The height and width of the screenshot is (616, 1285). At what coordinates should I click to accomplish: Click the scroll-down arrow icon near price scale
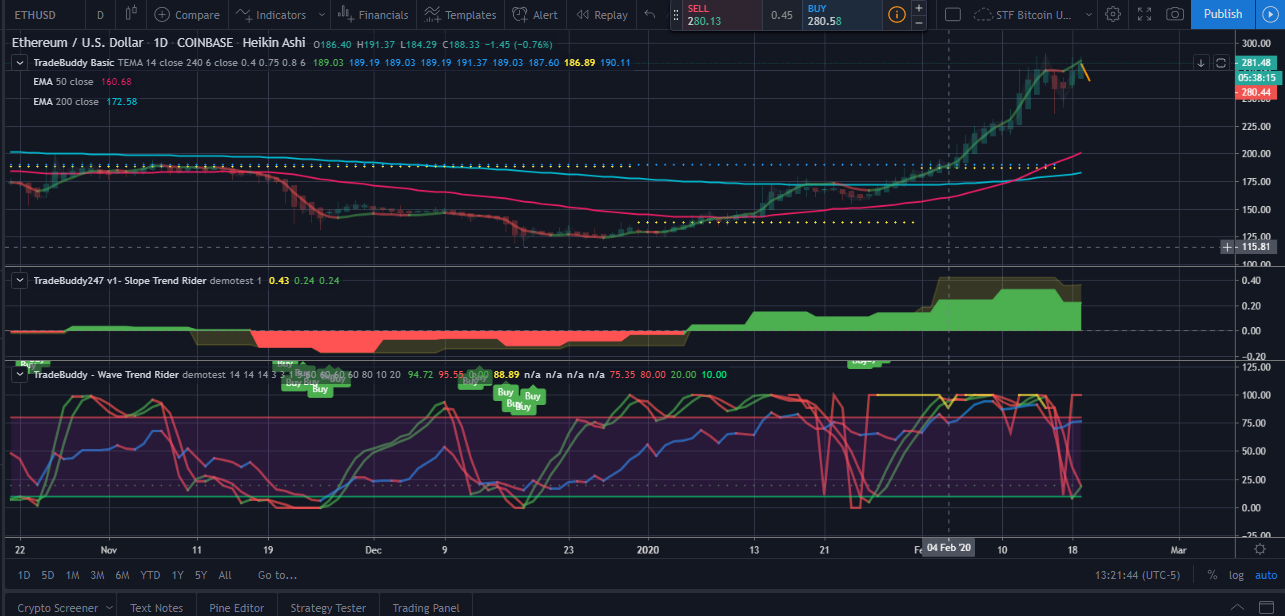(x=1202, y=62)
